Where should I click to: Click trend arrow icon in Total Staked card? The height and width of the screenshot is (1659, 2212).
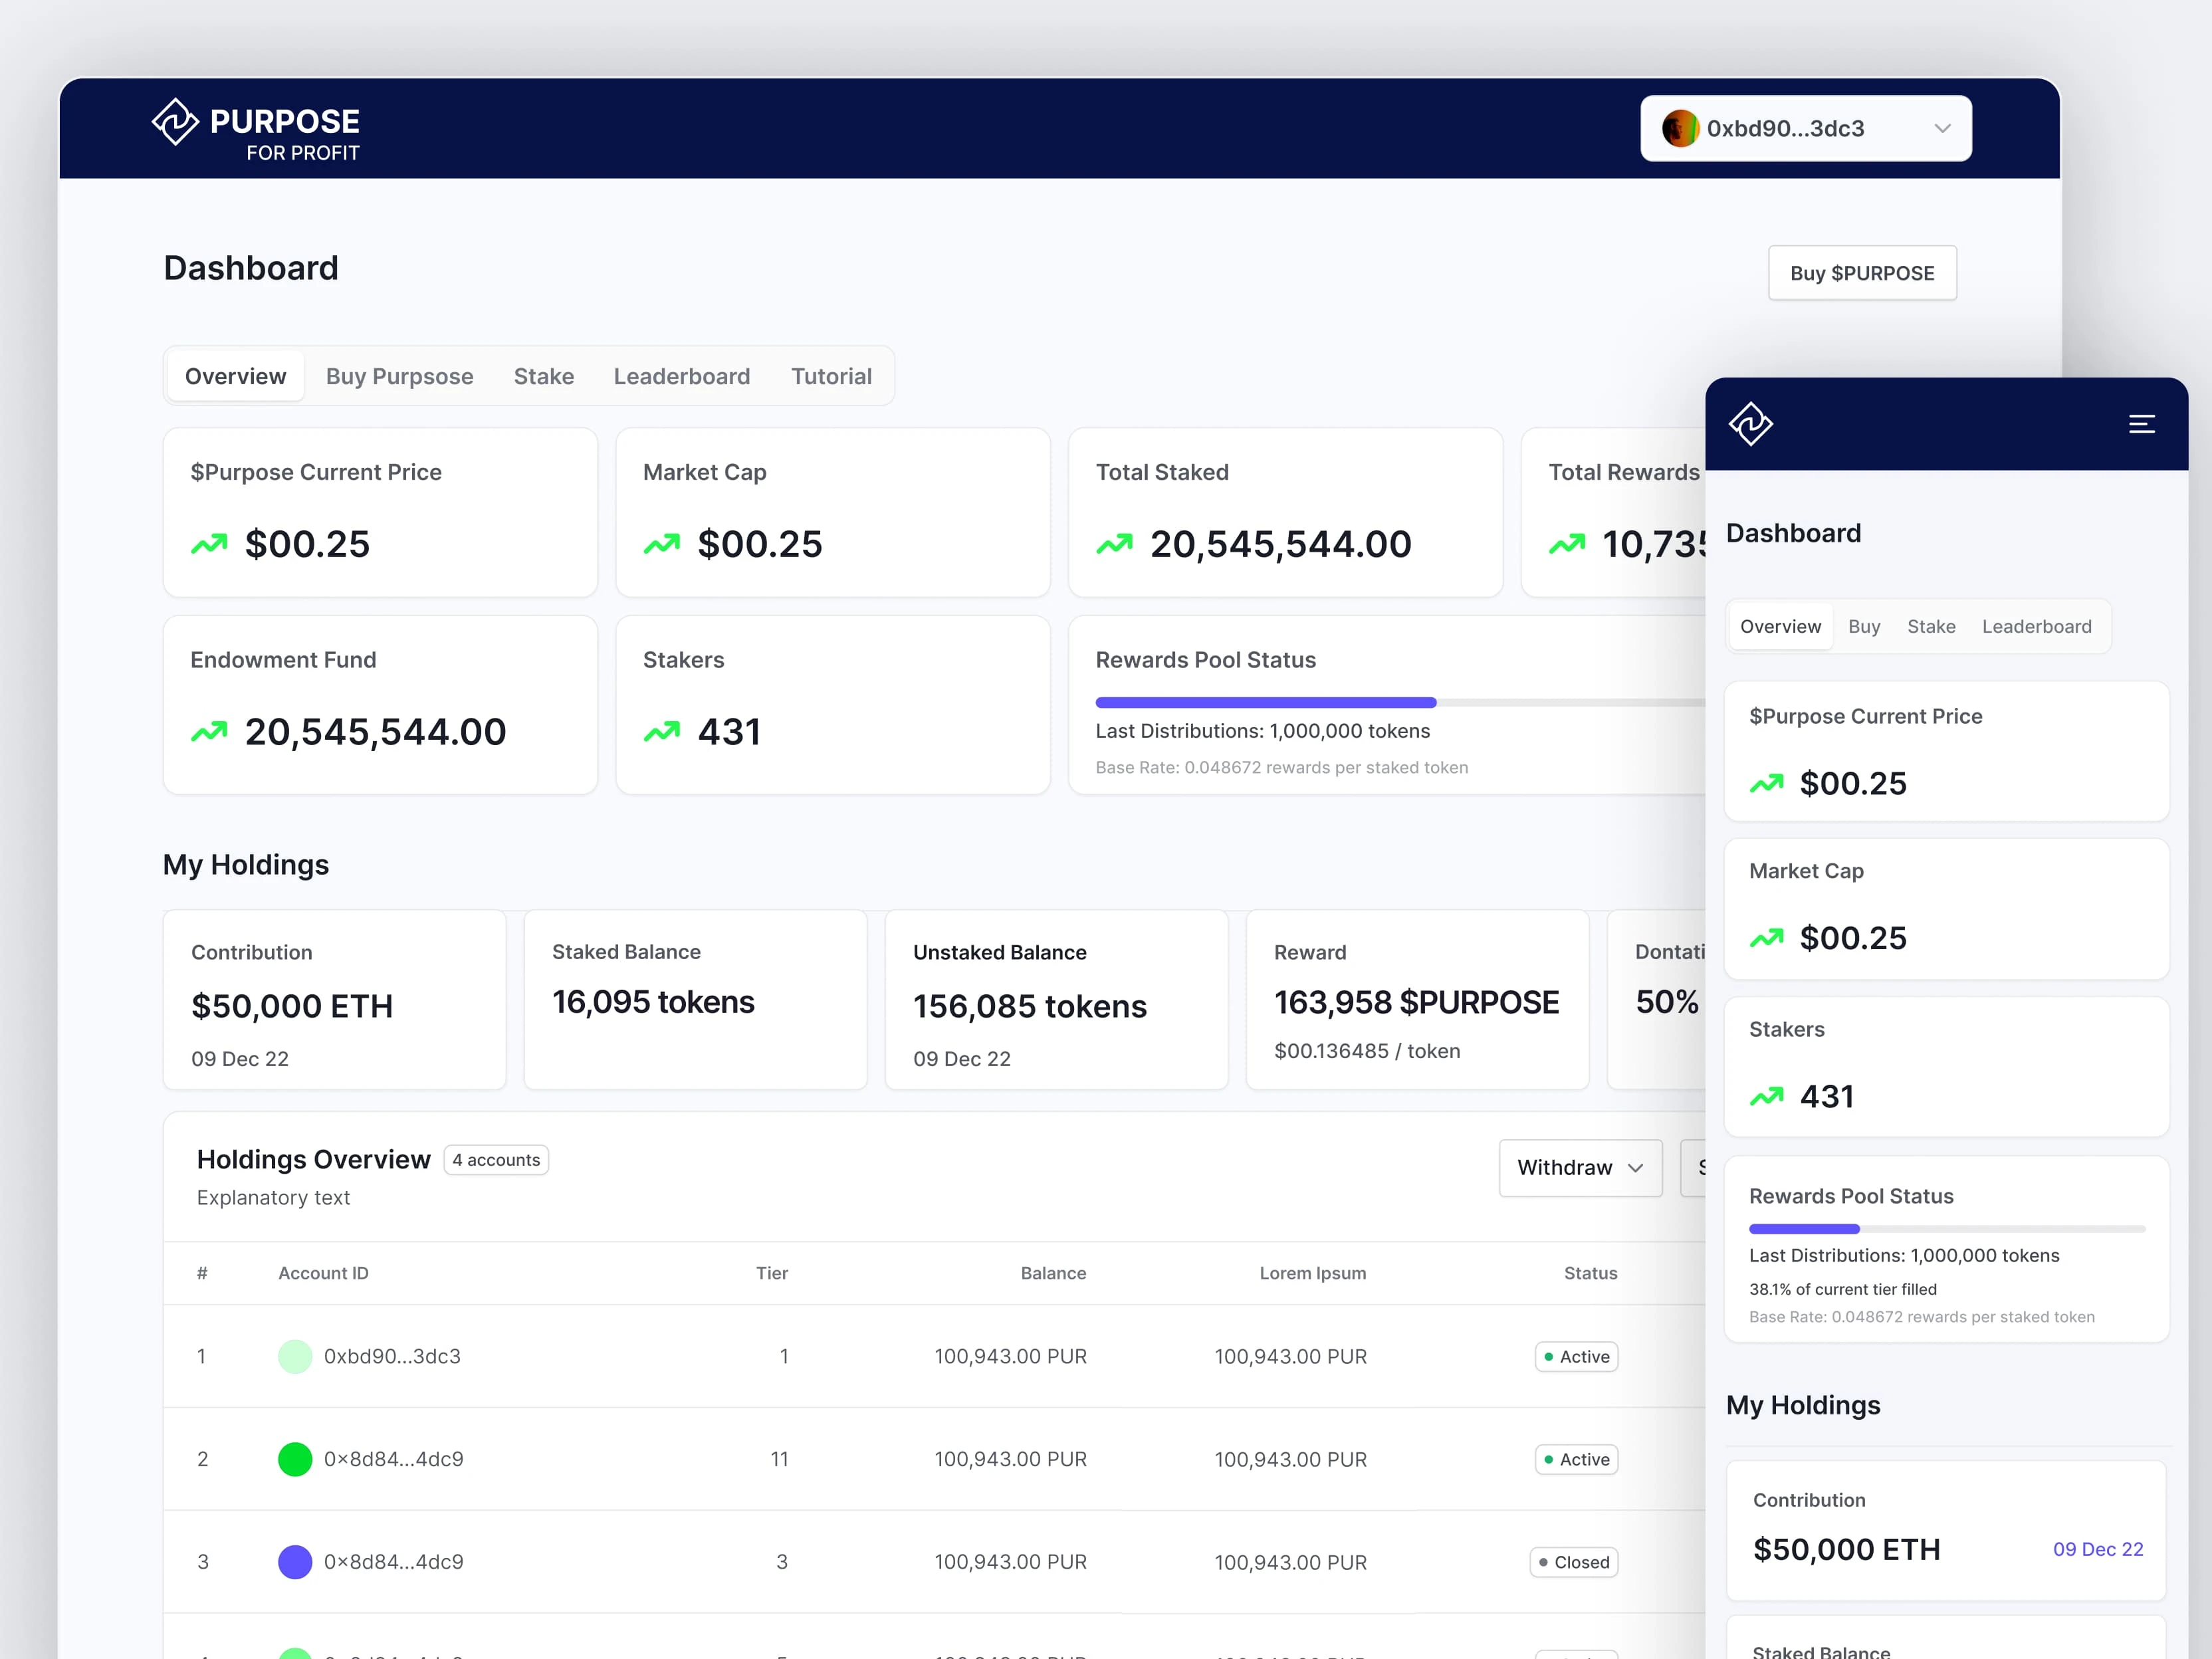pyautogui.click(x=1114, y=544)
